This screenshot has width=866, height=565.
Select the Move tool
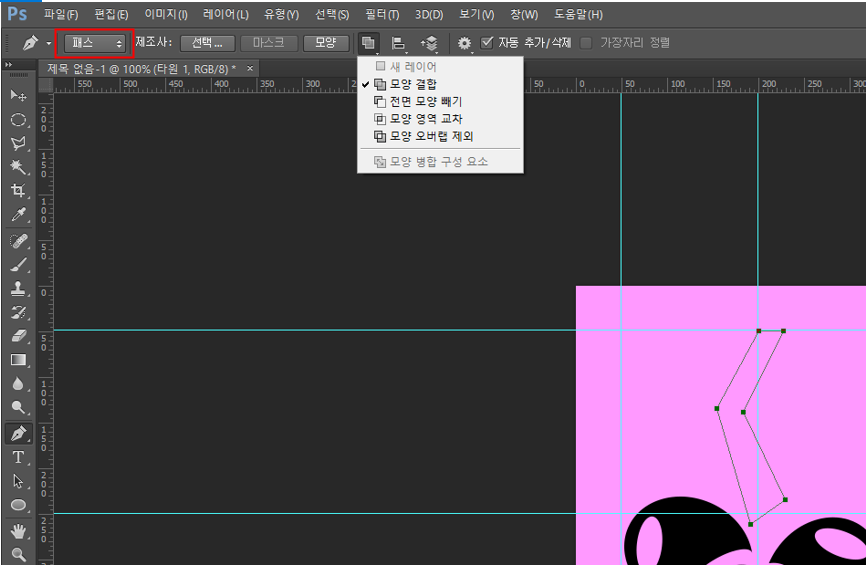(18, 95)
